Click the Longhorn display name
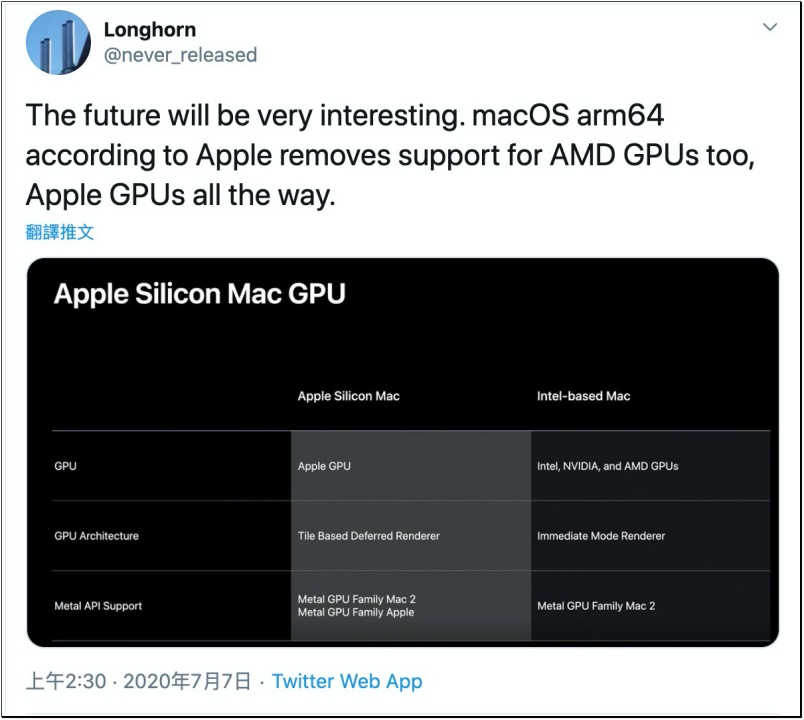 pyautogui.click(x=150, y=30)
